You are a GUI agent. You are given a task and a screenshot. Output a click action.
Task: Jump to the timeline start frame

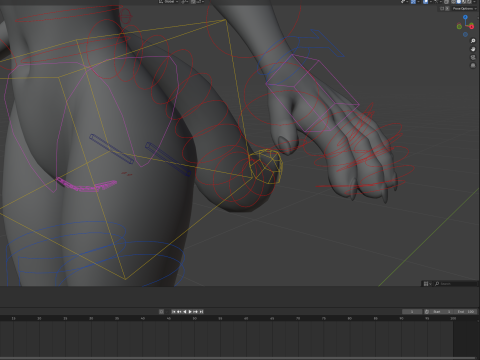coord(174,312)
